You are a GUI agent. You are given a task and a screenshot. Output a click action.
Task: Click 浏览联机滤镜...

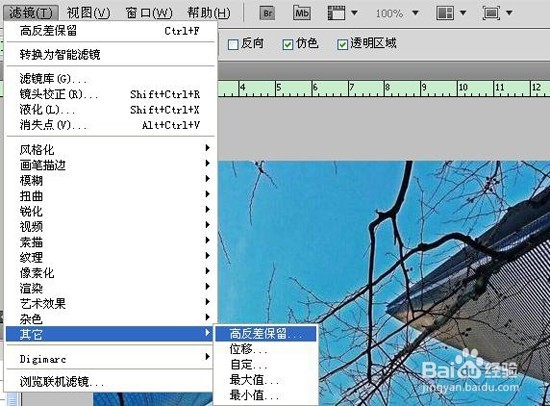[x=110, y=381]
